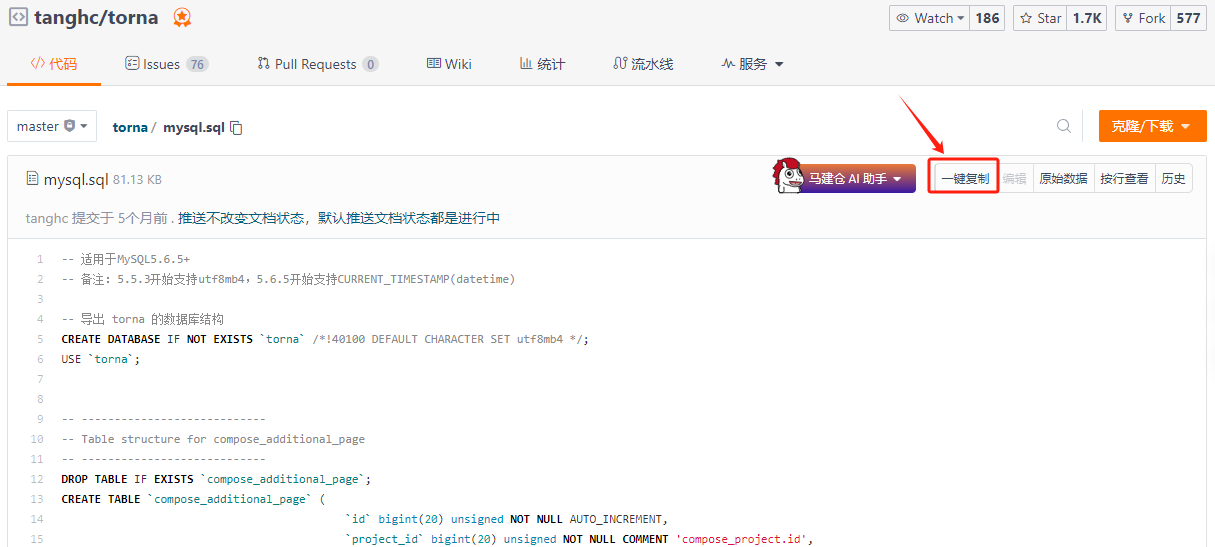Click the CREATE TABLE `compose_additional_page` line
Viewport: 1215px width, 547px height.
[x=193, y=499]
